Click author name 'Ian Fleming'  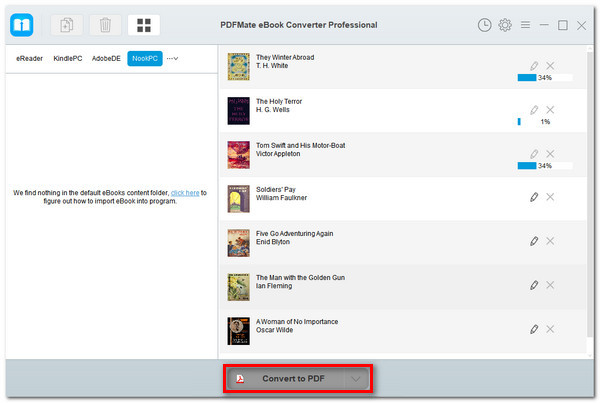pos(274,286)
